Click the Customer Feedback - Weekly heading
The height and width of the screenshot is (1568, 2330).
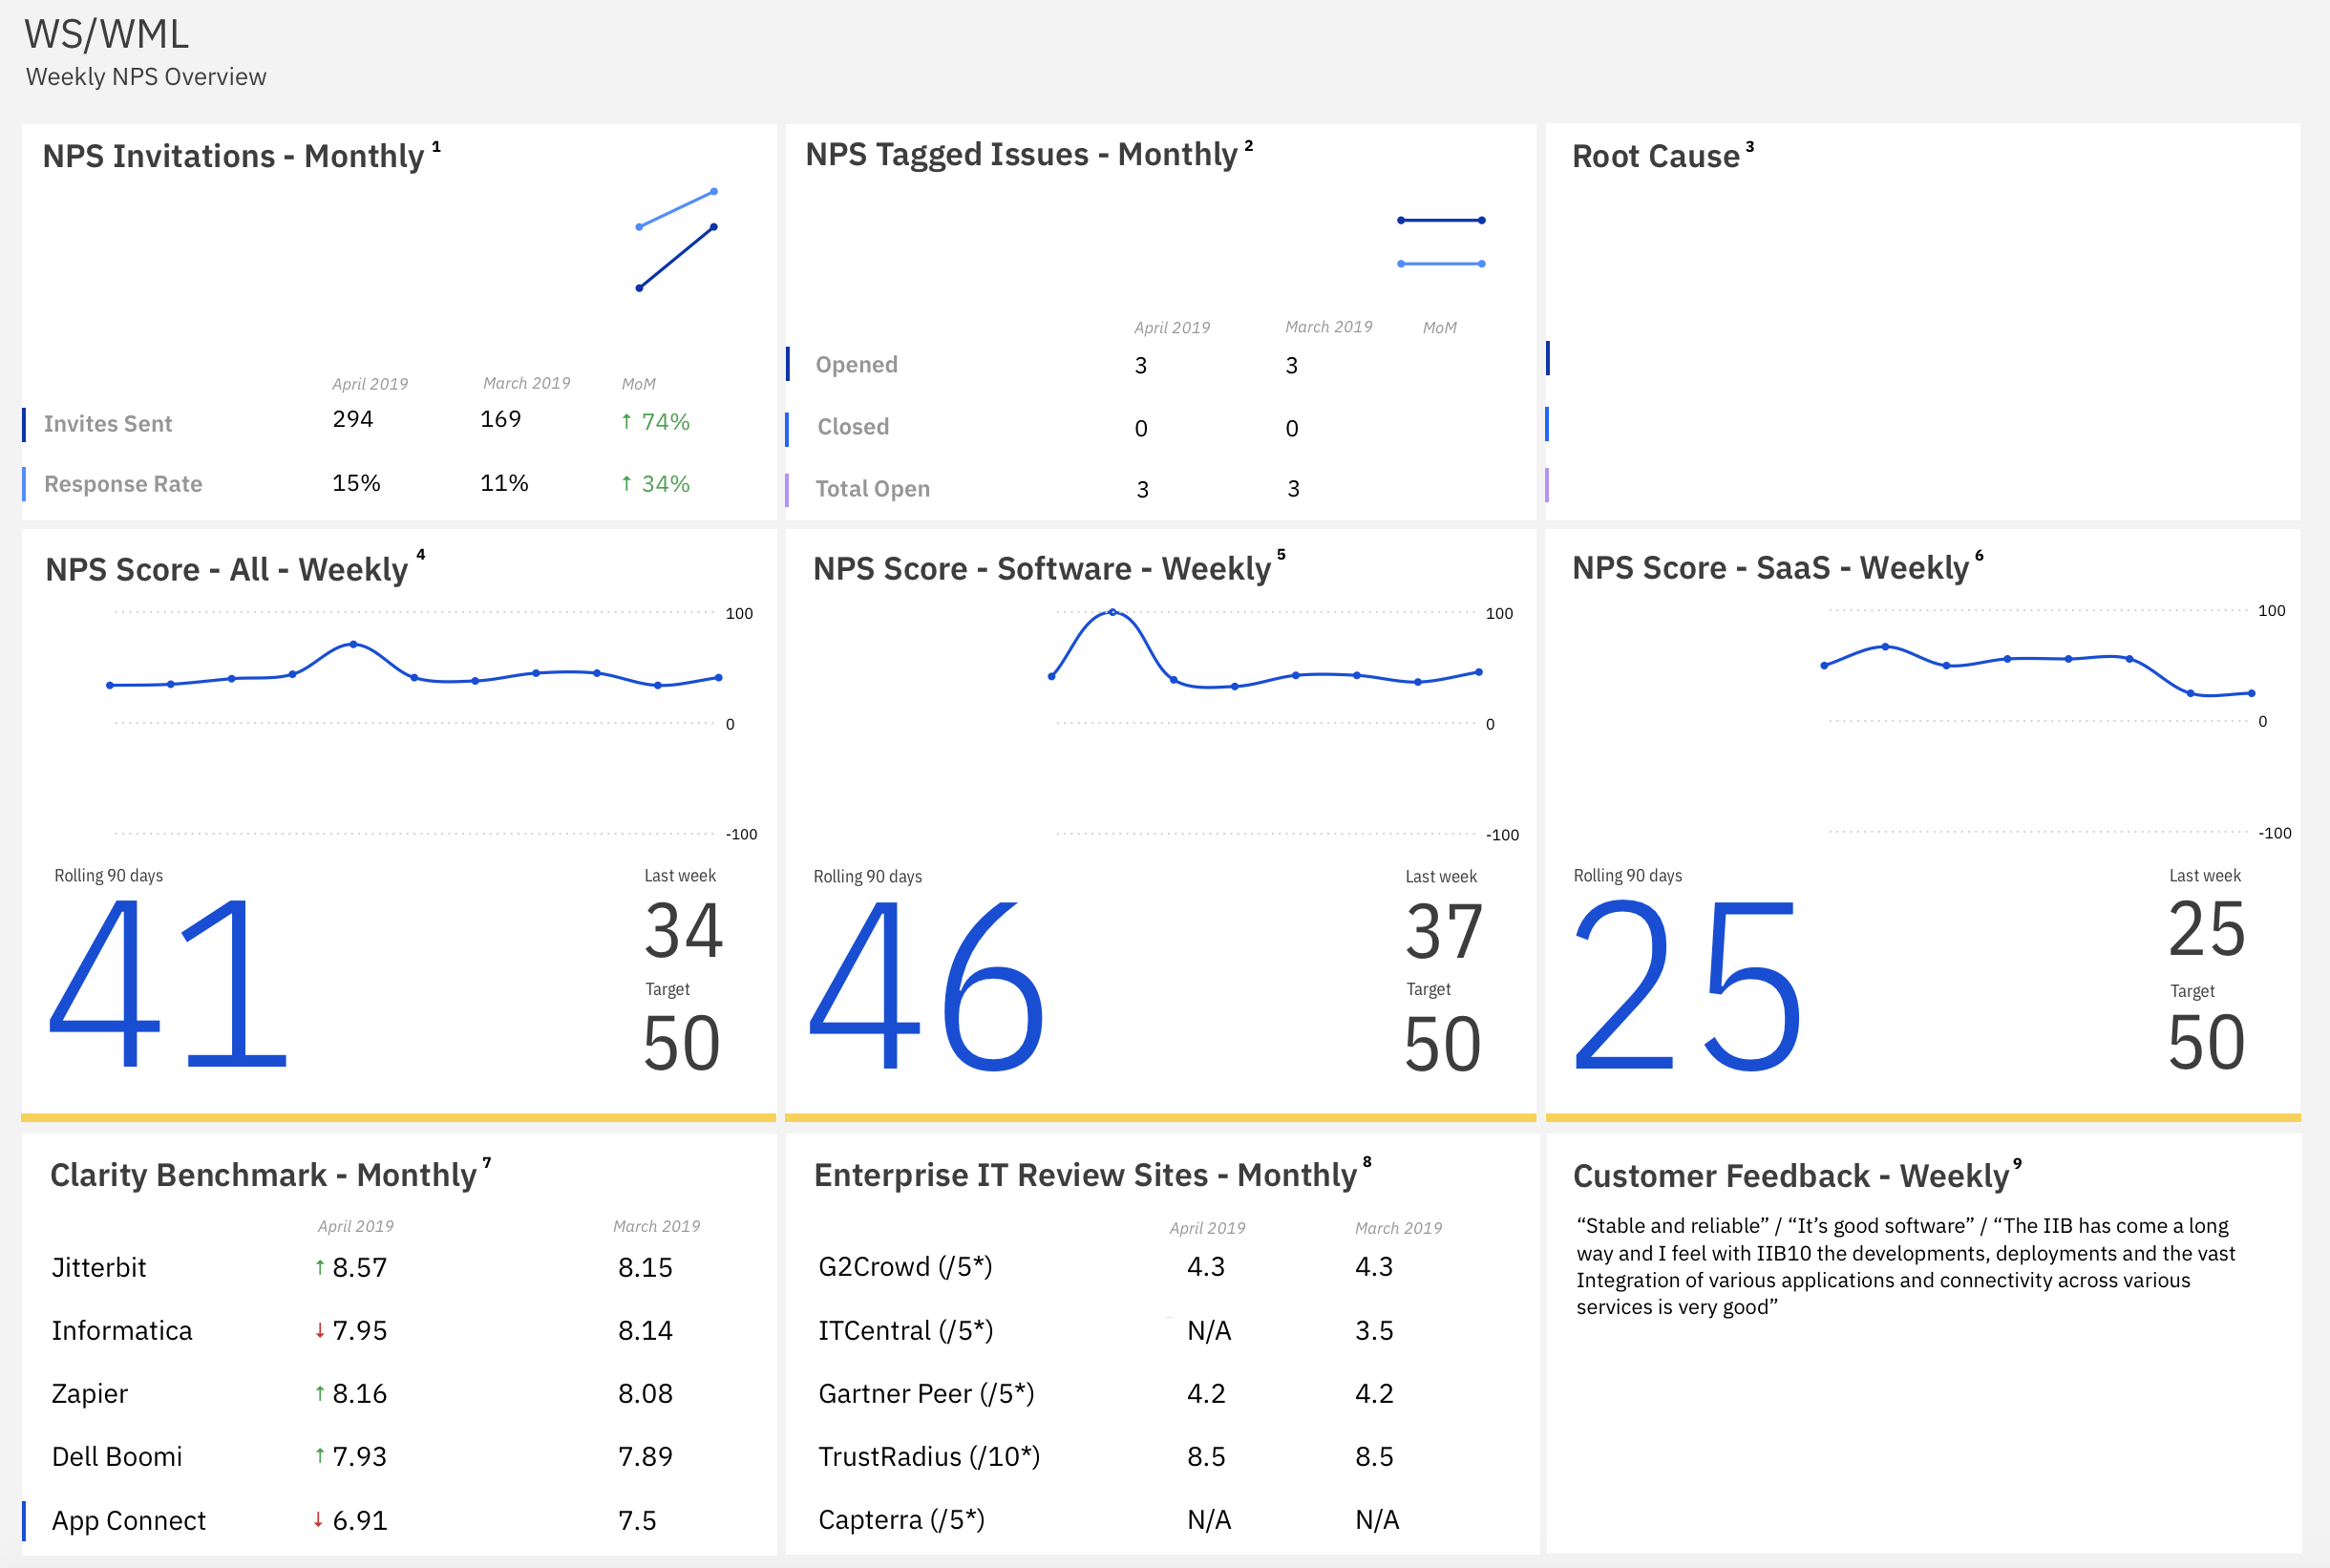point(1790,1176)
